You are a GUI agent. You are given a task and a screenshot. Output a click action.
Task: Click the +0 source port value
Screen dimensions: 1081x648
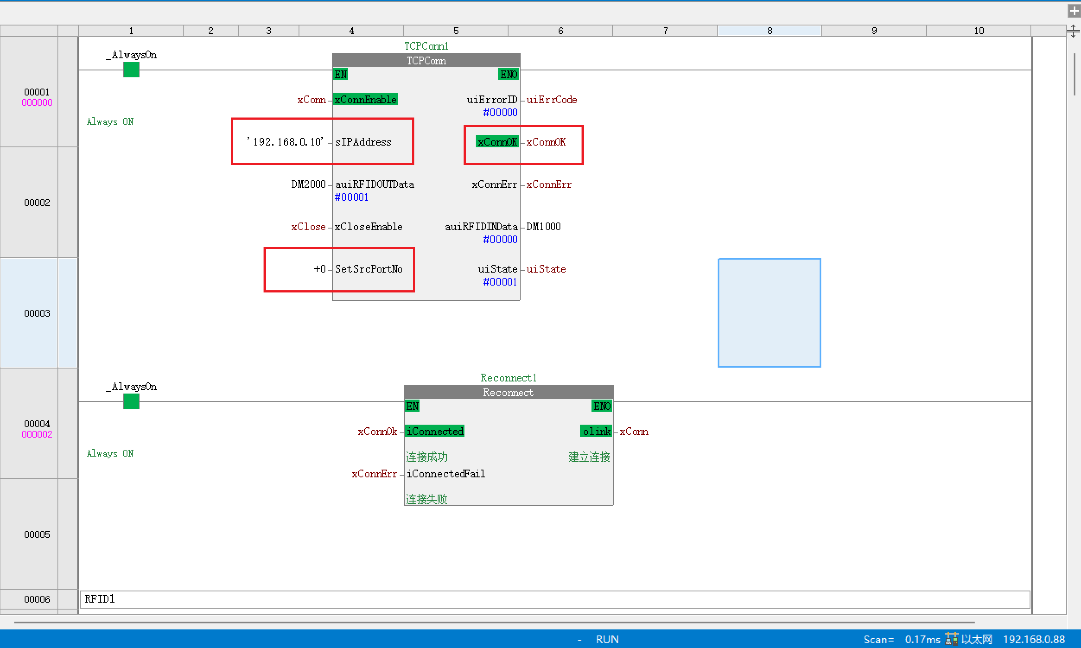point(319,269)
